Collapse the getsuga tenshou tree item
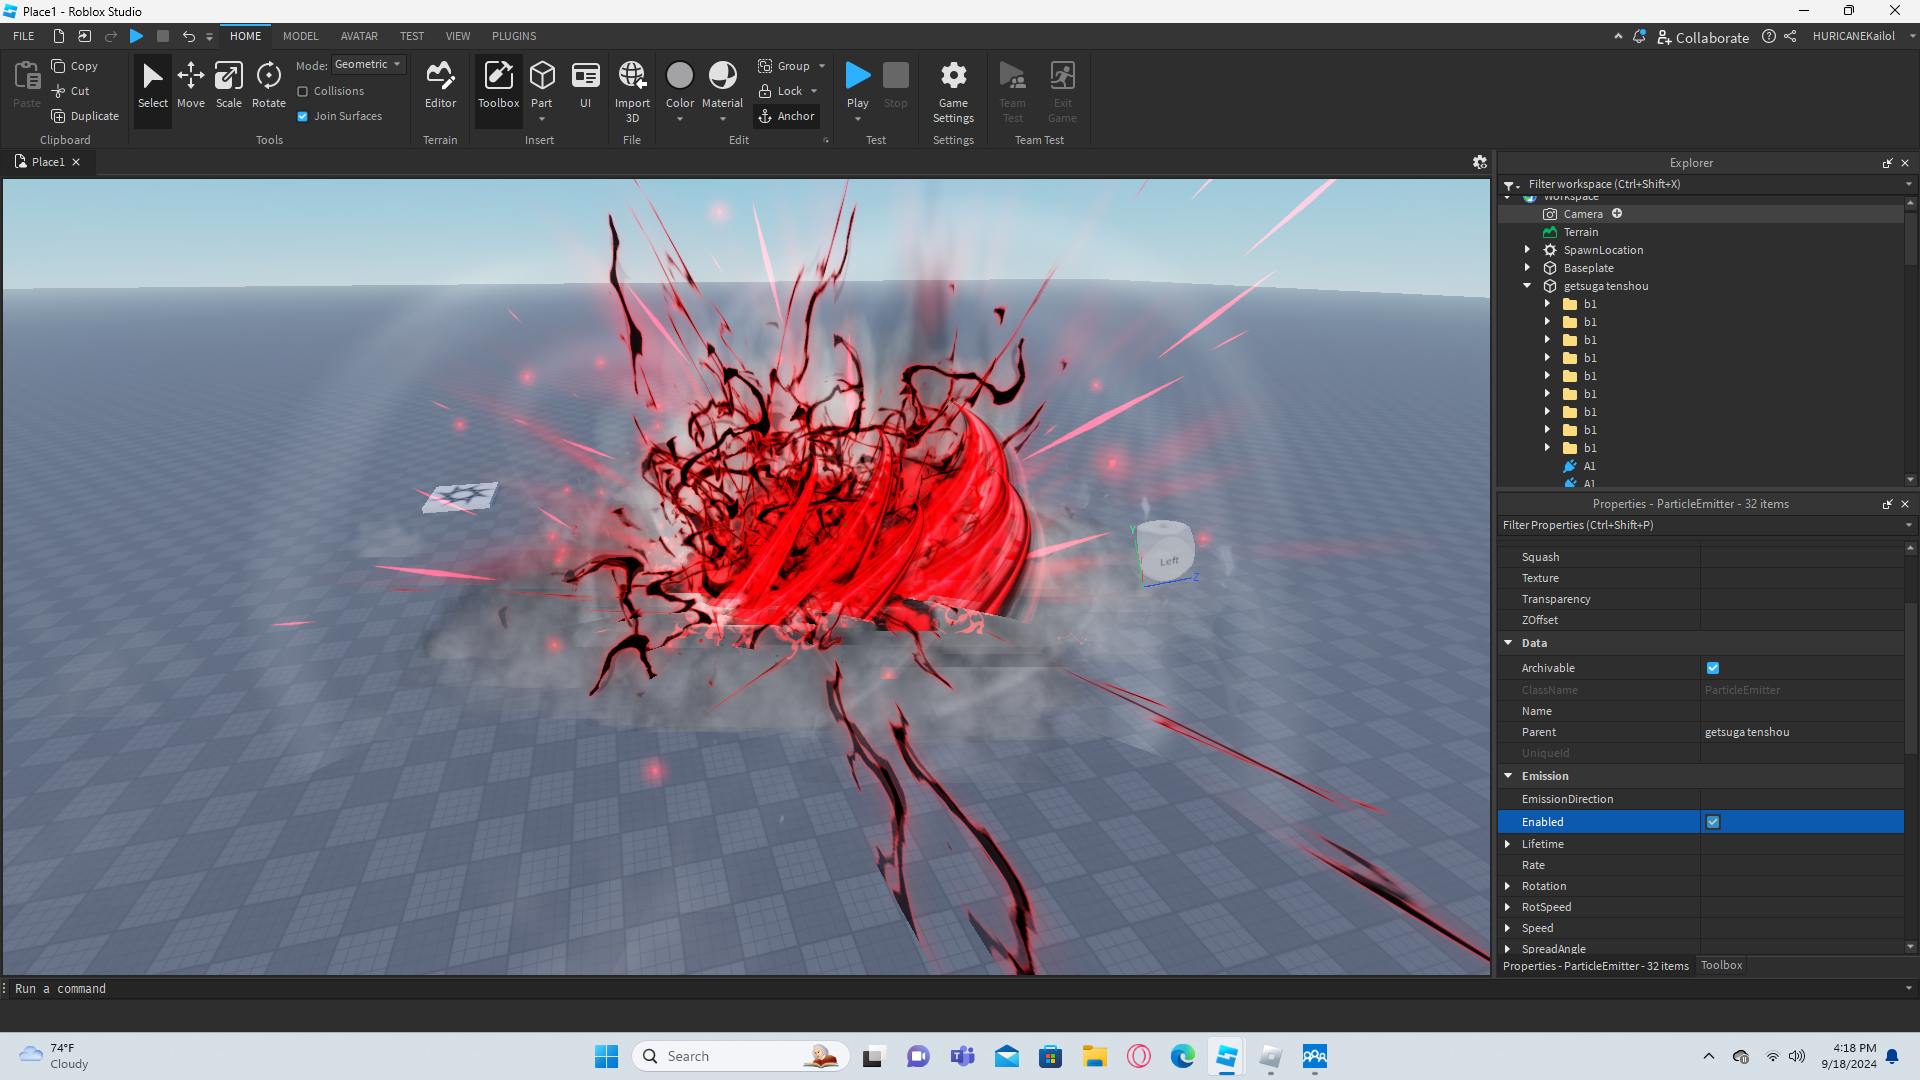This screenshot has height=1080, width=1920. pos(1527,286)
